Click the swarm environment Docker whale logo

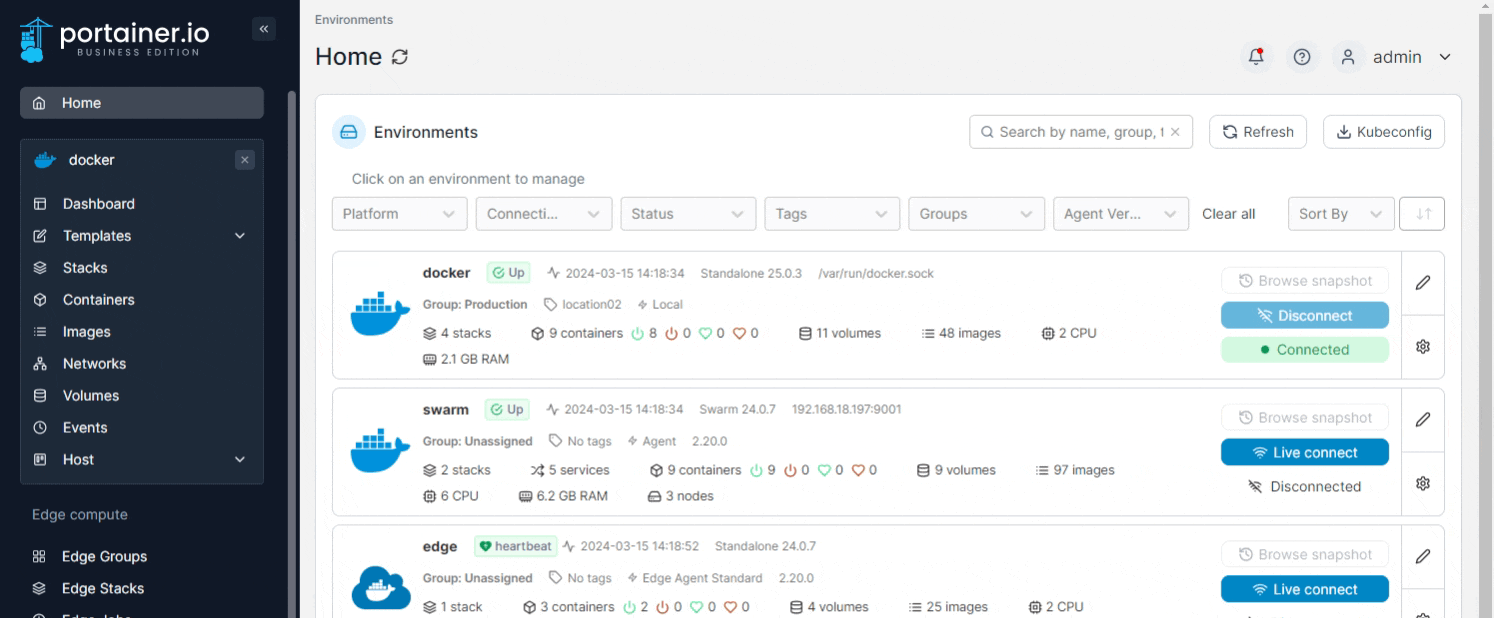(380, 451)
